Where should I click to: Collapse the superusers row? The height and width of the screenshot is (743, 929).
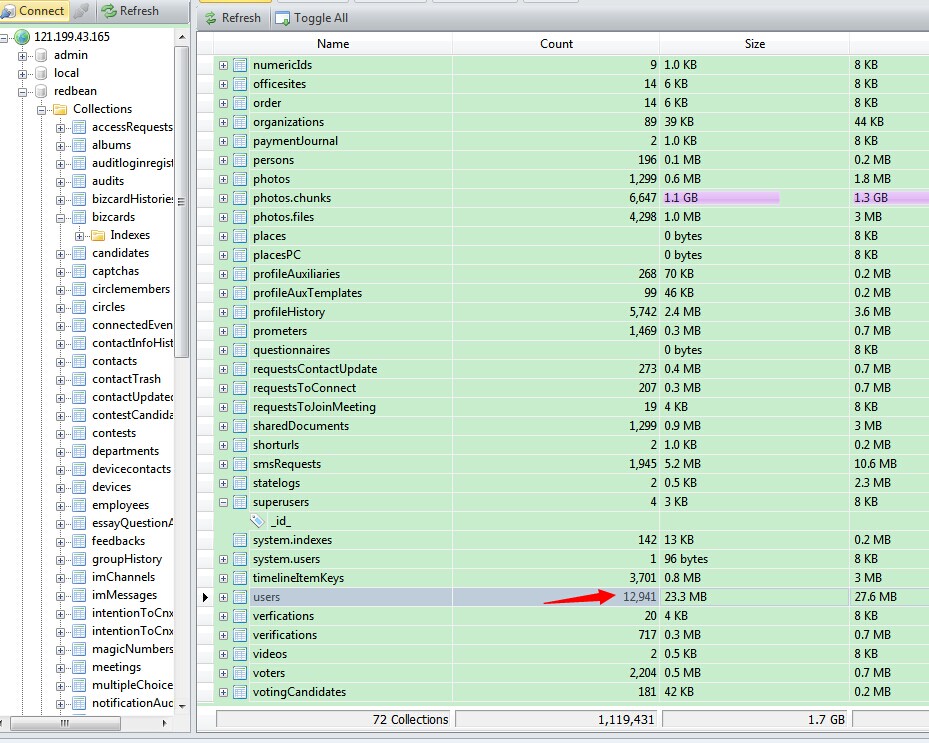coord(223,502)
